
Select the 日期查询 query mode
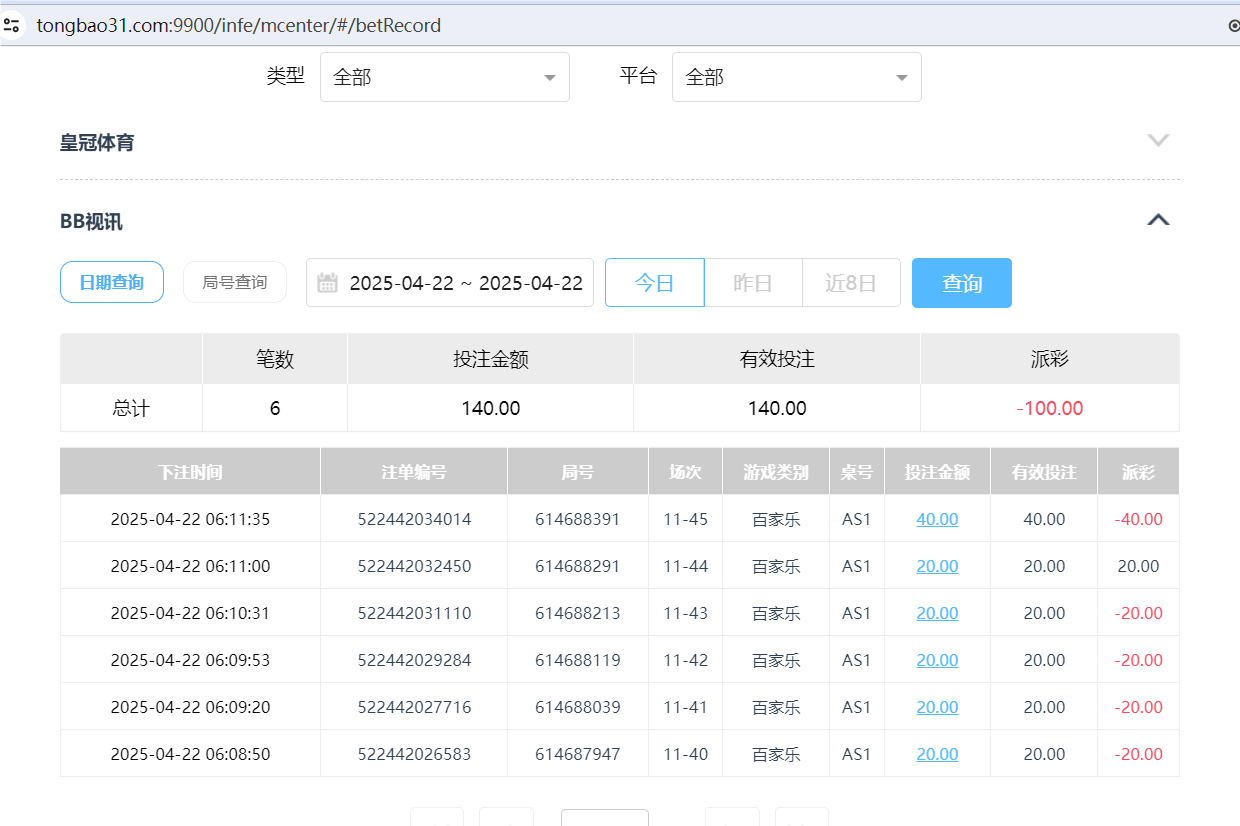[x=111, y=282]
